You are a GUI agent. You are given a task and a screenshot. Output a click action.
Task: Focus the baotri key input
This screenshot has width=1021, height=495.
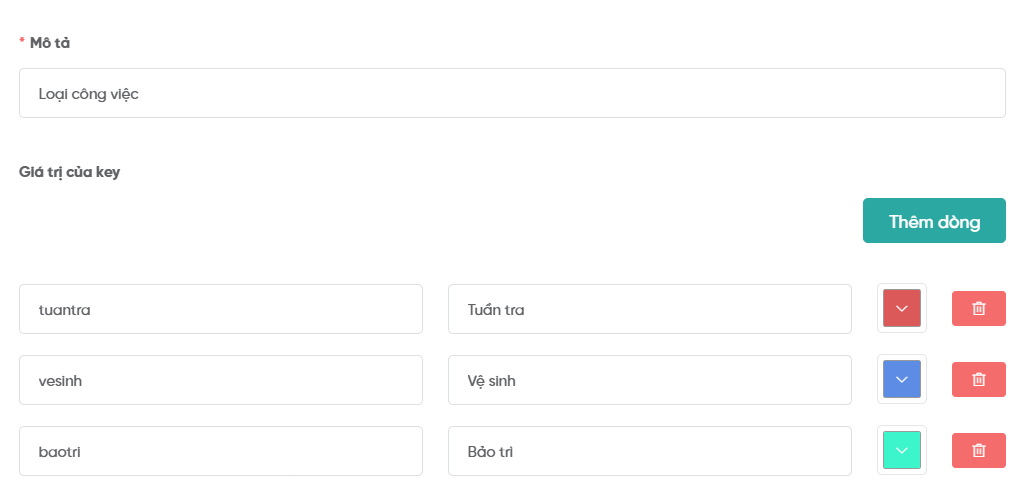(220, 451)
